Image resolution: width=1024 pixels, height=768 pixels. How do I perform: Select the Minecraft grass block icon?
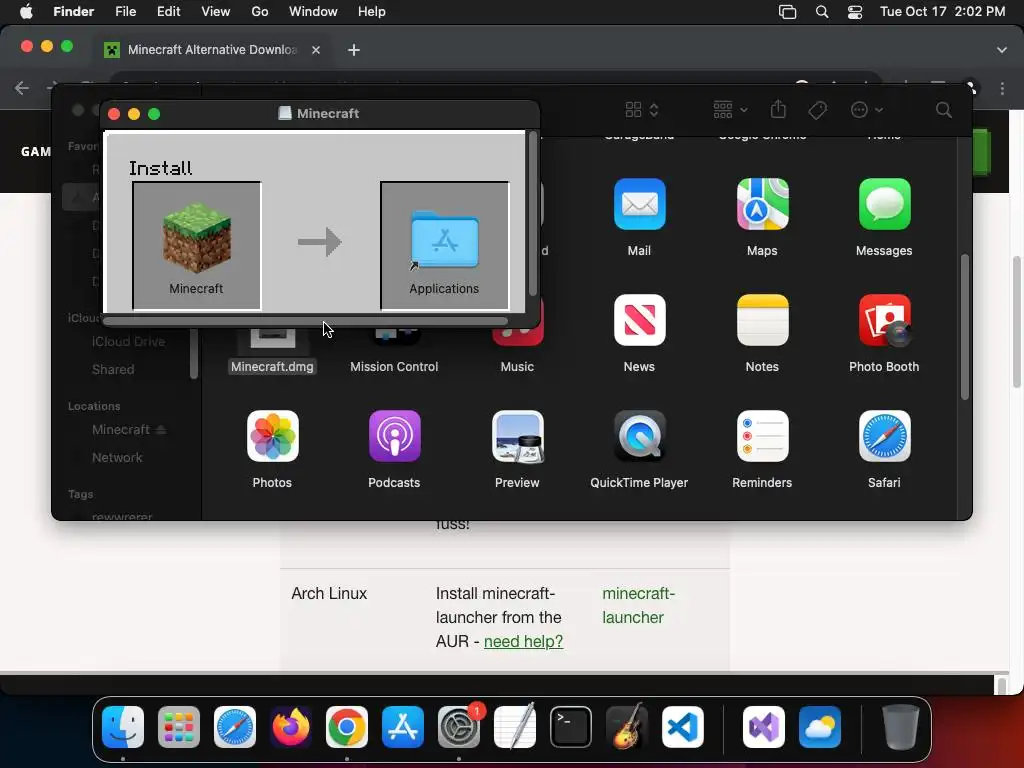(197, 238)
